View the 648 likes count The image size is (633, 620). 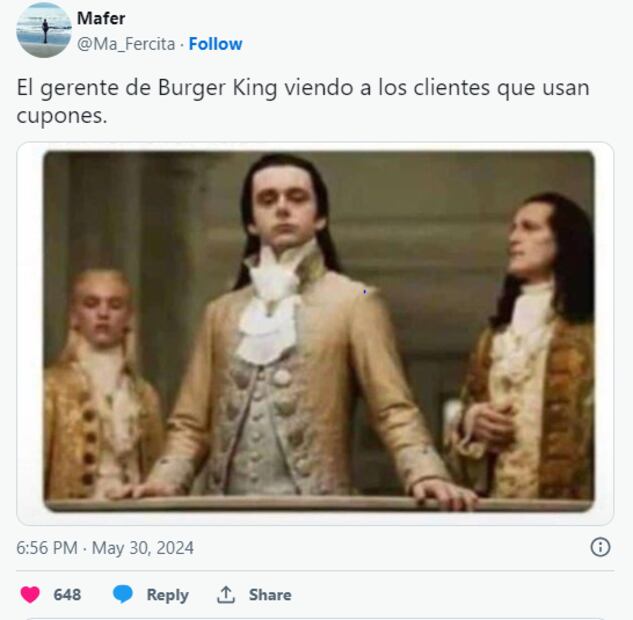pos(67,595)
